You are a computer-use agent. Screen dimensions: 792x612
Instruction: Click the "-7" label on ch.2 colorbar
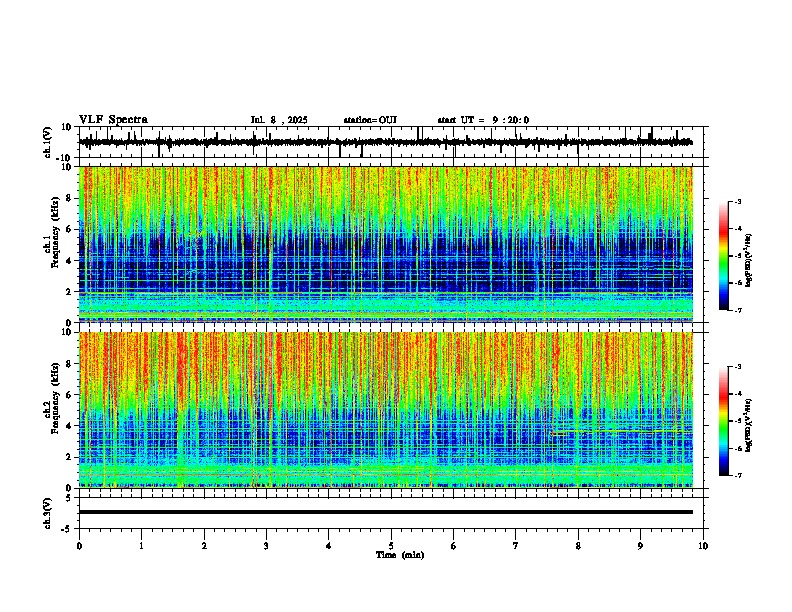[737, 475]
